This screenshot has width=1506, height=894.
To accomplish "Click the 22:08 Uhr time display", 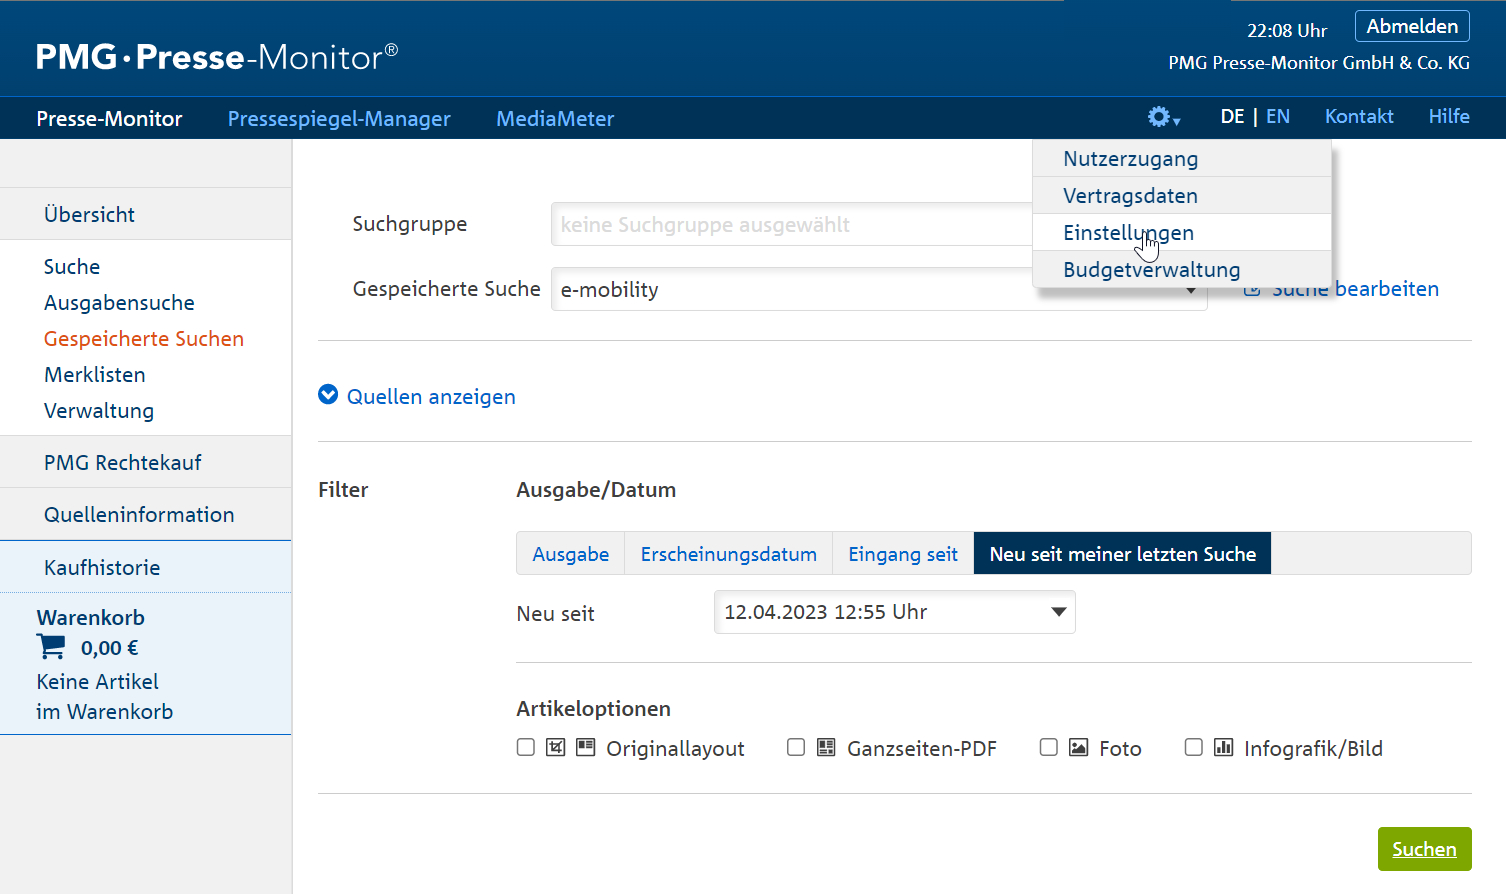I will (1287, 31).
